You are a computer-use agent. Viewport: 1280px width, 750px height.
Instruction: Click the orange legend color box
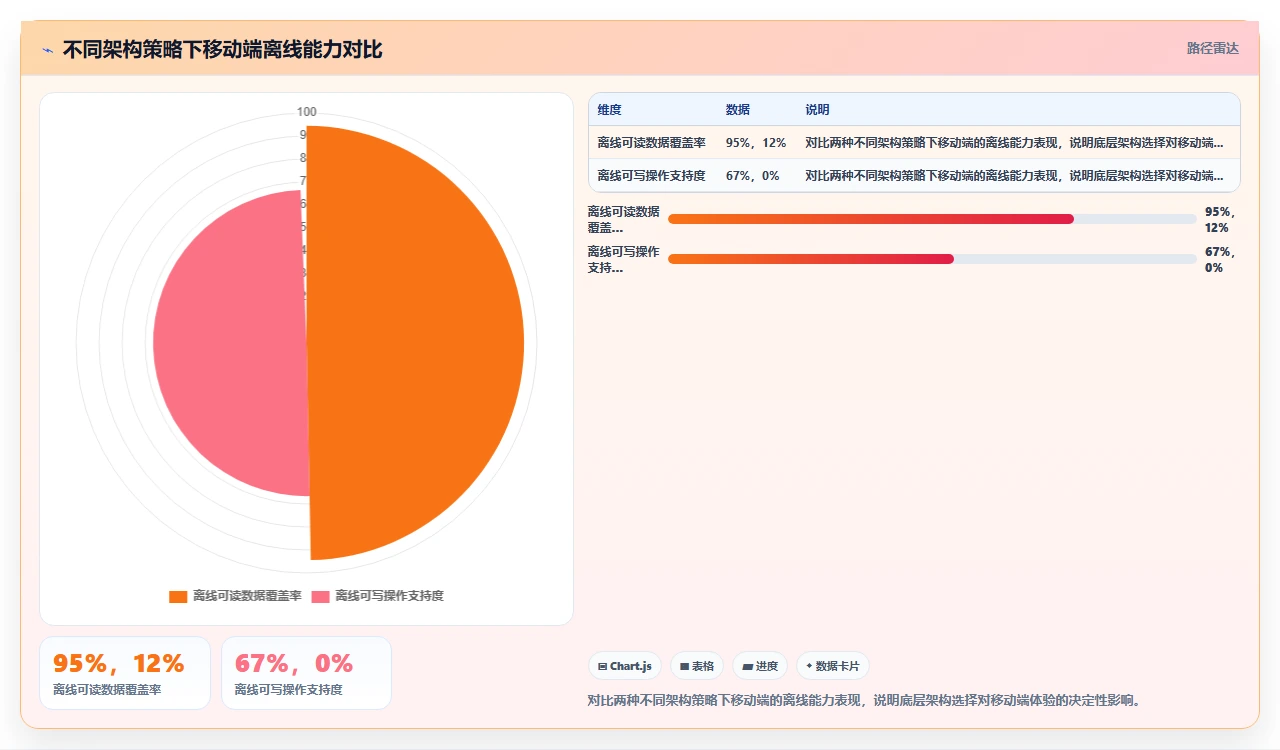178,596
